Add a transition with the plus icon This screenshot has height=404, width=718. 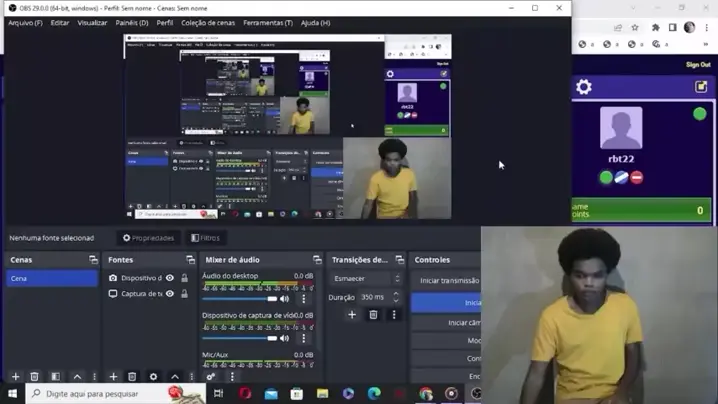352,315
